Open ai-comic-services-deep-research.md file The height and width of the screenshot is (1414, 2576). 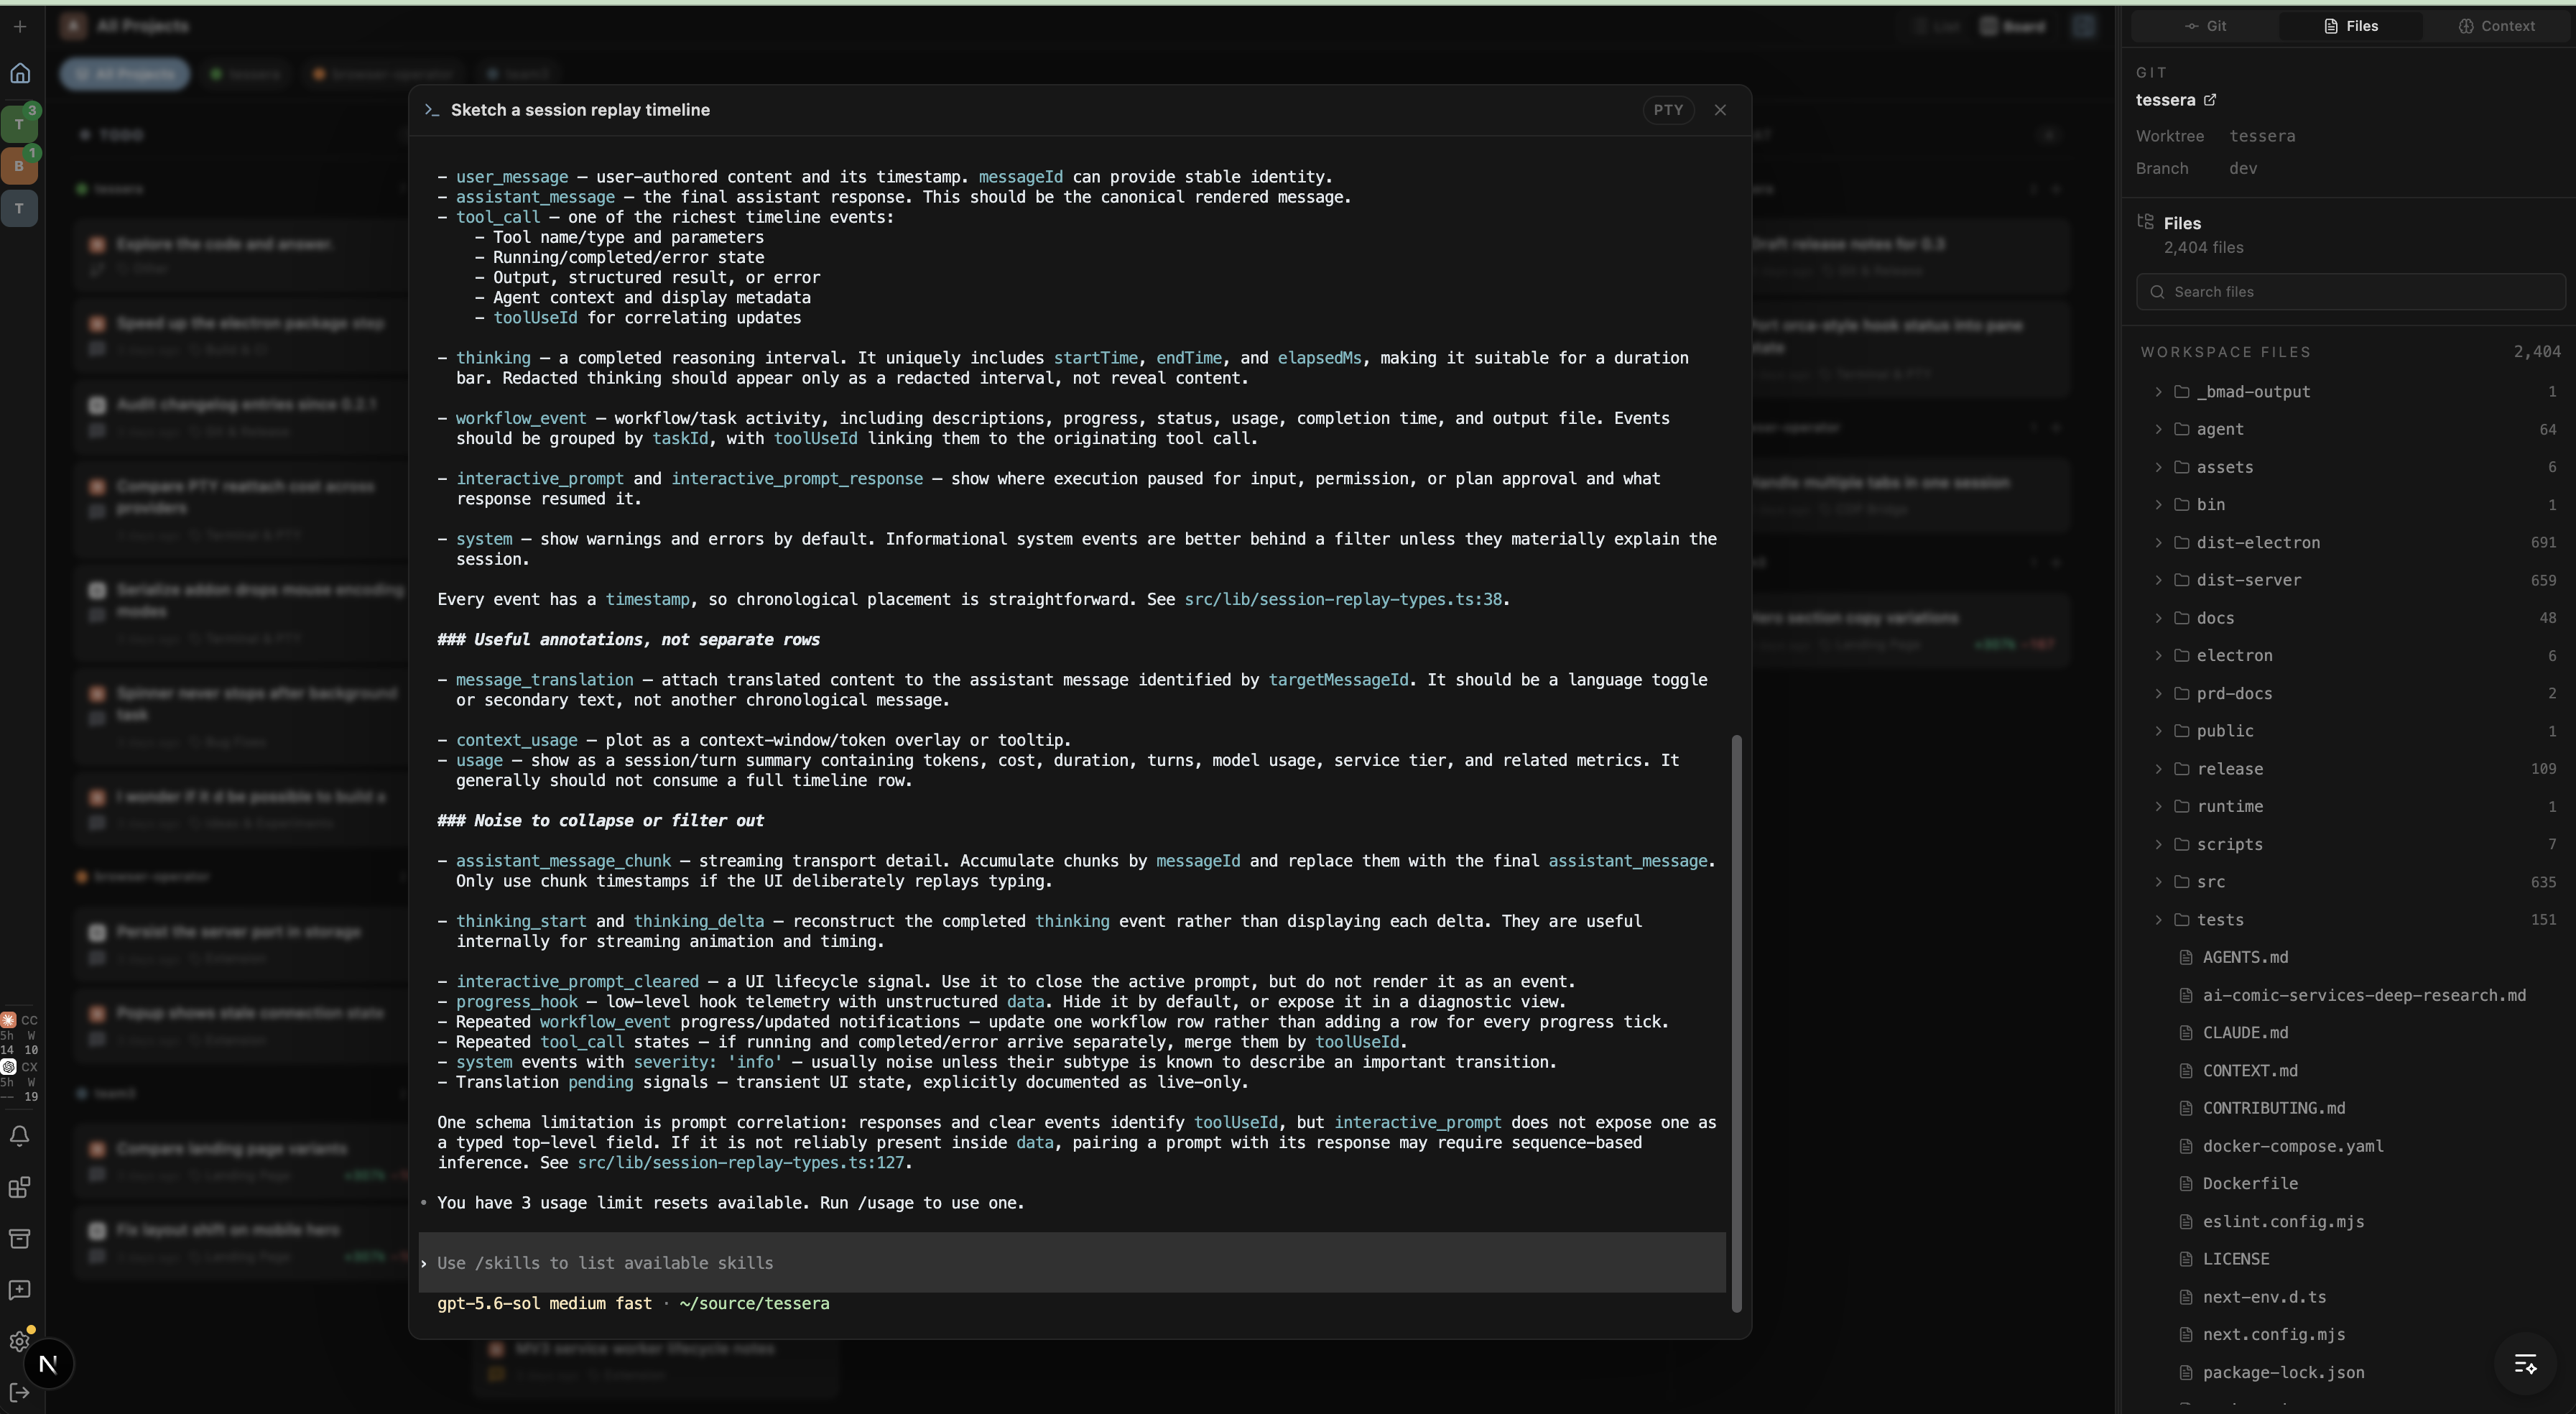(x=2364, y=995)
